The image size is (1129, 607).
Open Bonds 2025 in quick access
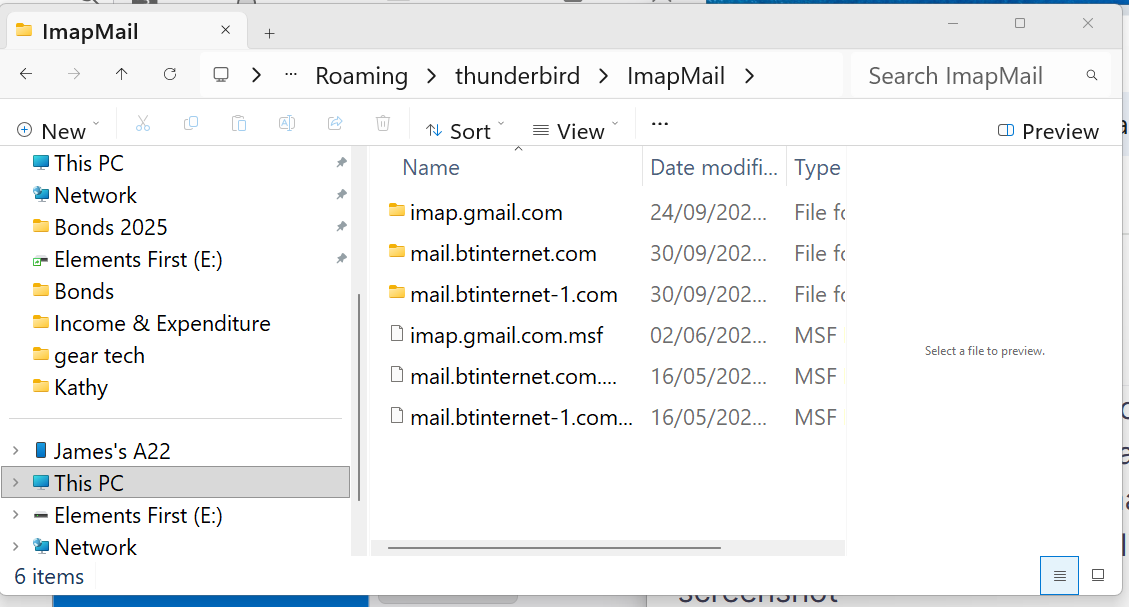coord(99,227)
